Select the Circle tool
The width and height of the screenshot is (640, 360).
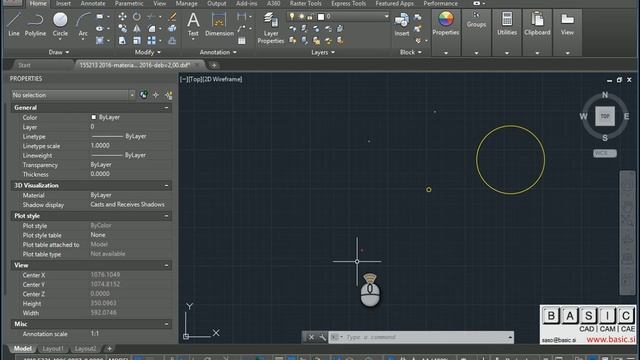[60, 24]
